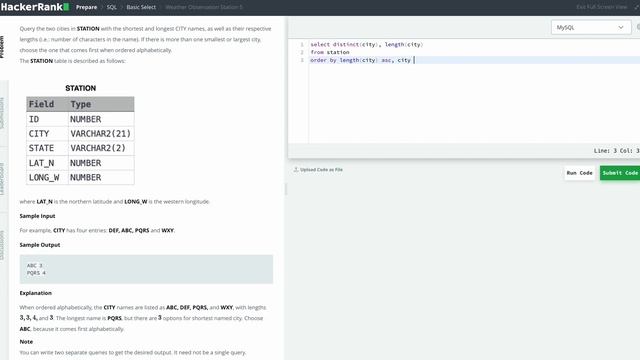Submit the code with Submit Code
The image size is (640, 360).
click(x=620, y=173)
